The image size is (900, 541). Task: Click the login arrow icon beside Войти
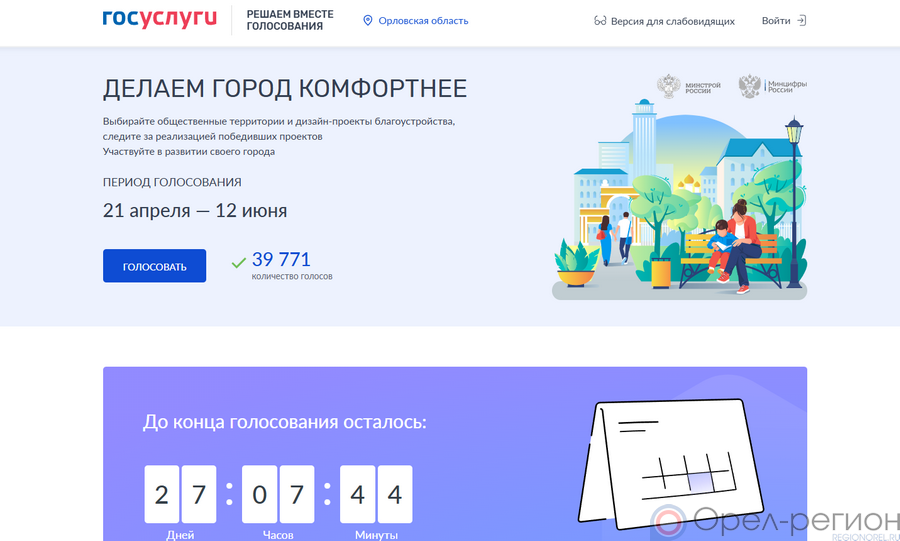tap(801, 21)
